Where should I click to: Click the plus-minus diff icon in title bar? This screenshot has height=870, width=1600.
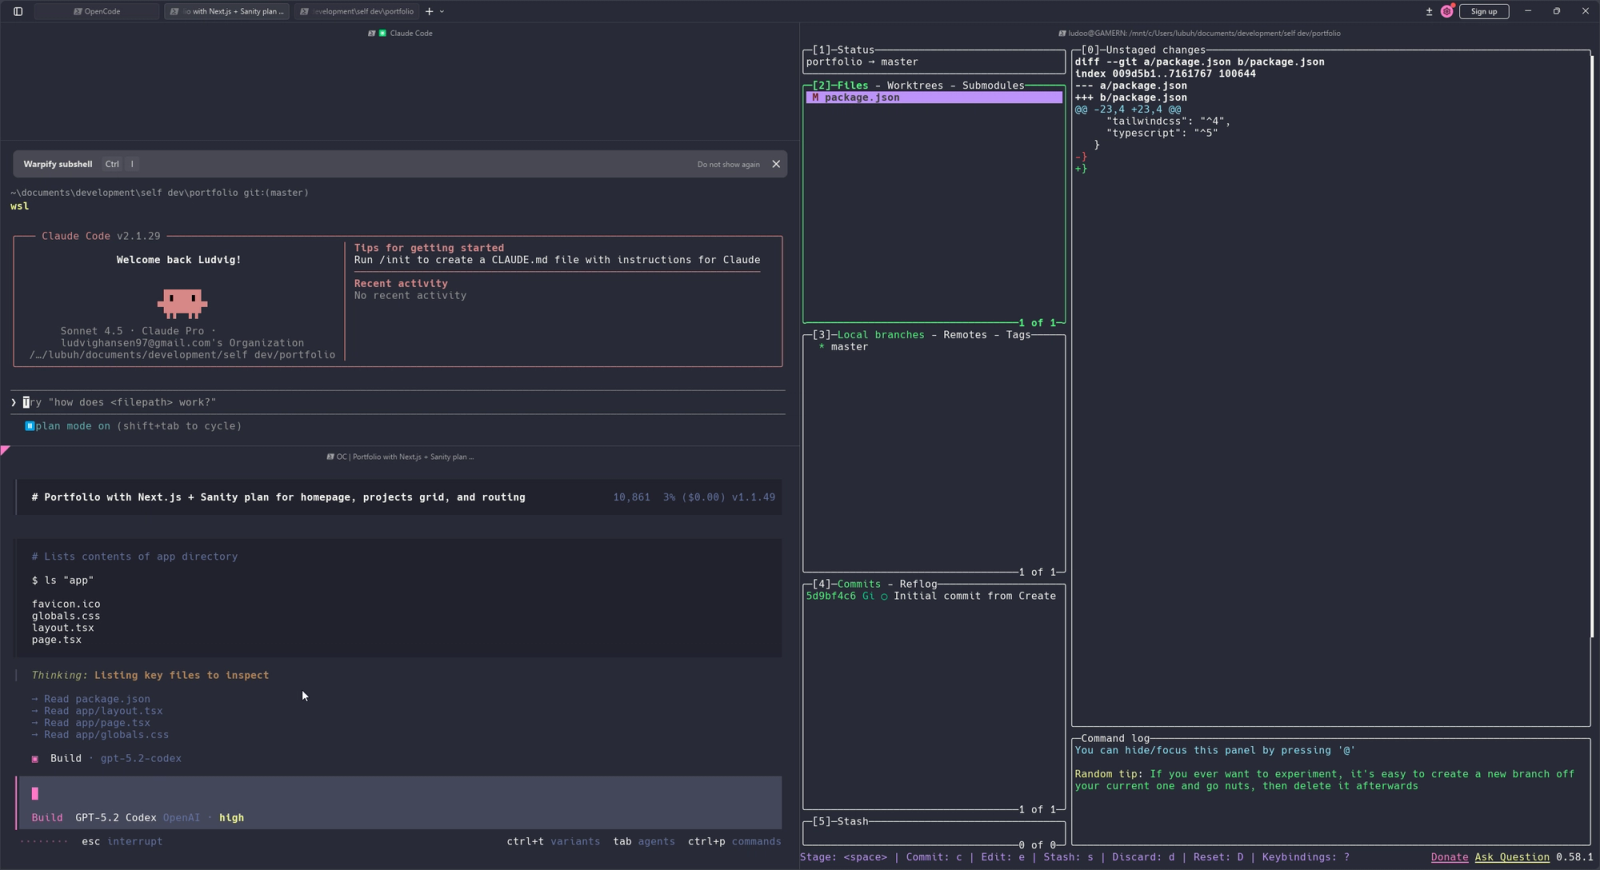point(1429,12)
